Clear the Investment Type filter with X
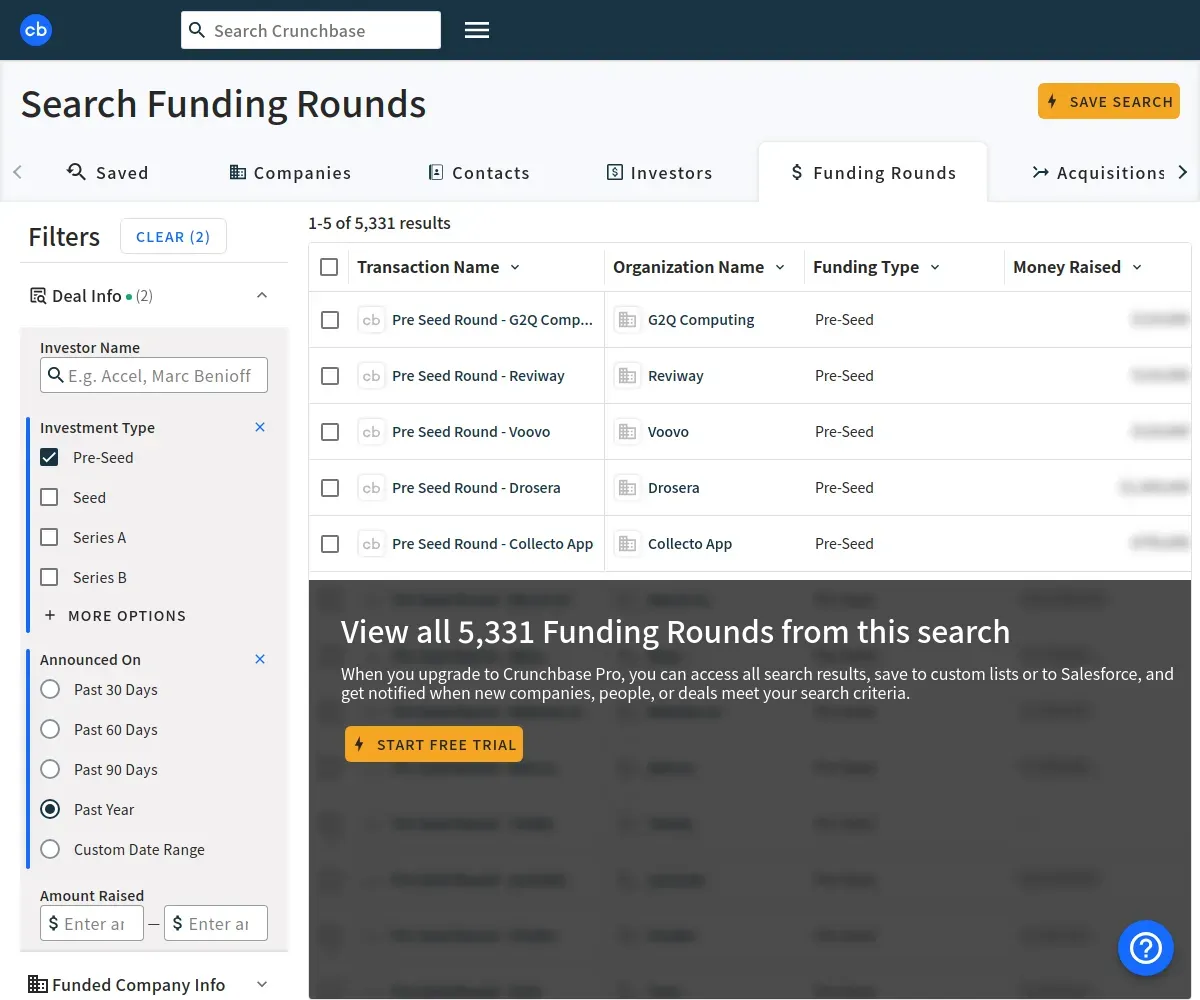 (x=260, y=427)
